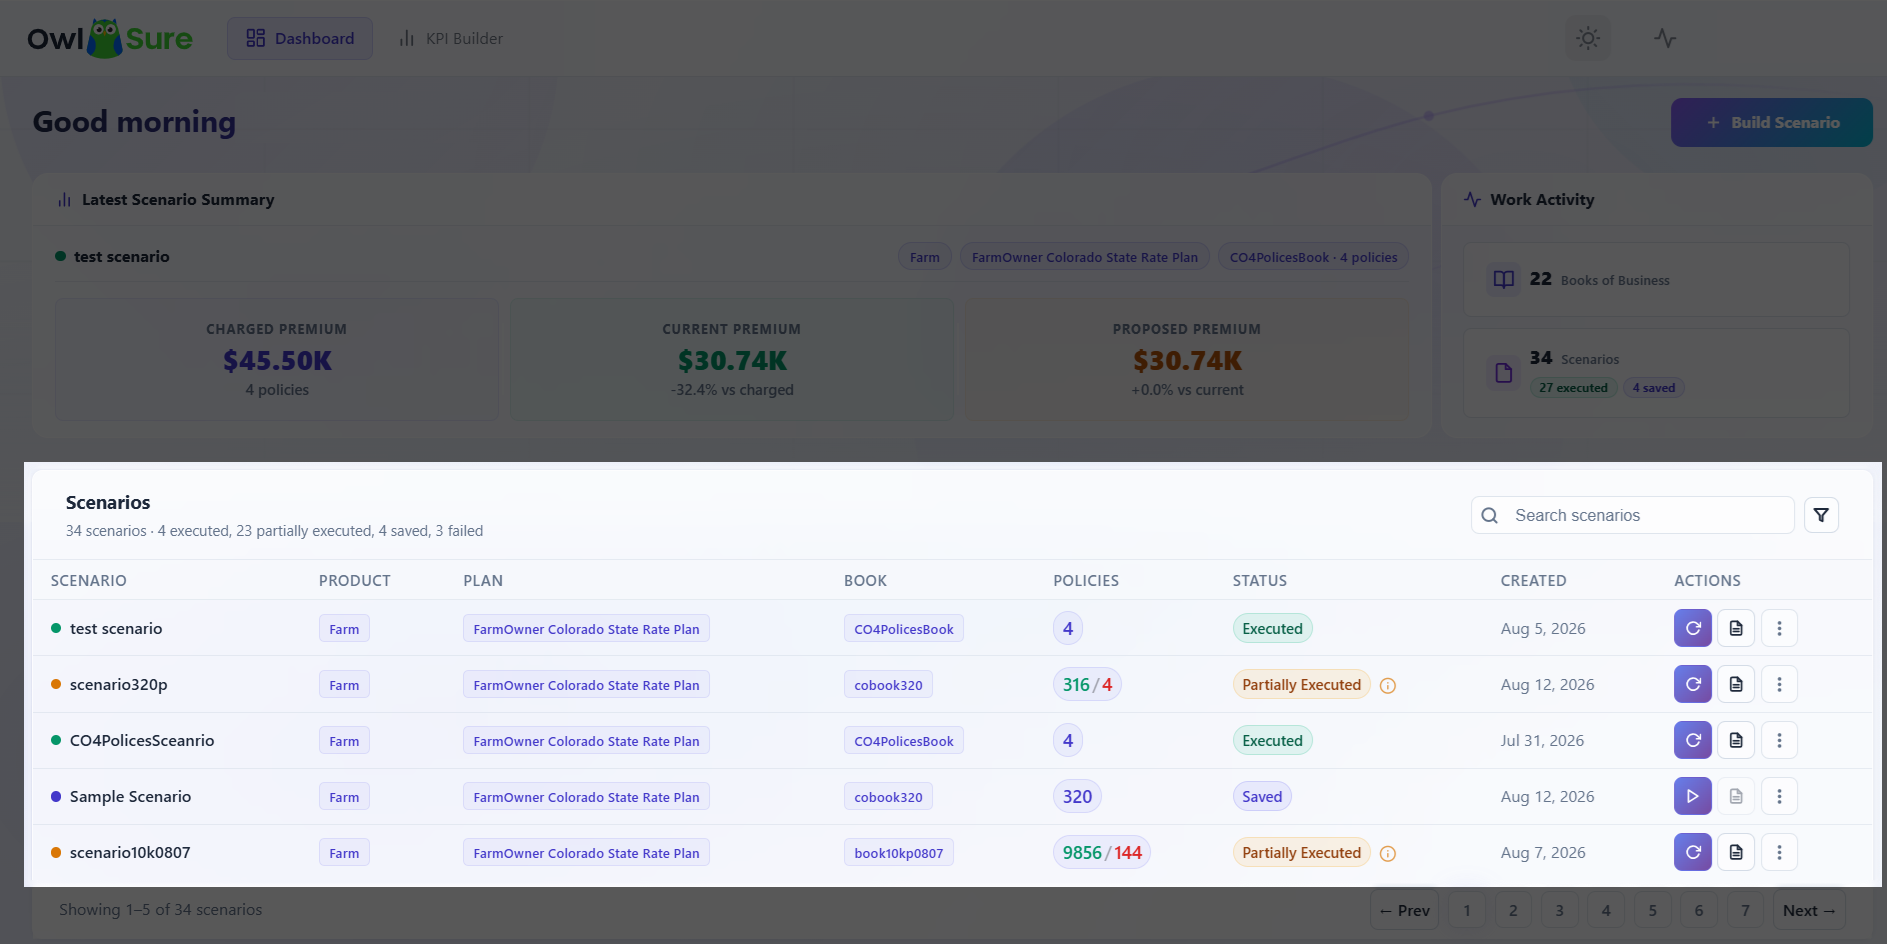View report document for scenario320p

pyautogui.click(x=1736, y=684)
